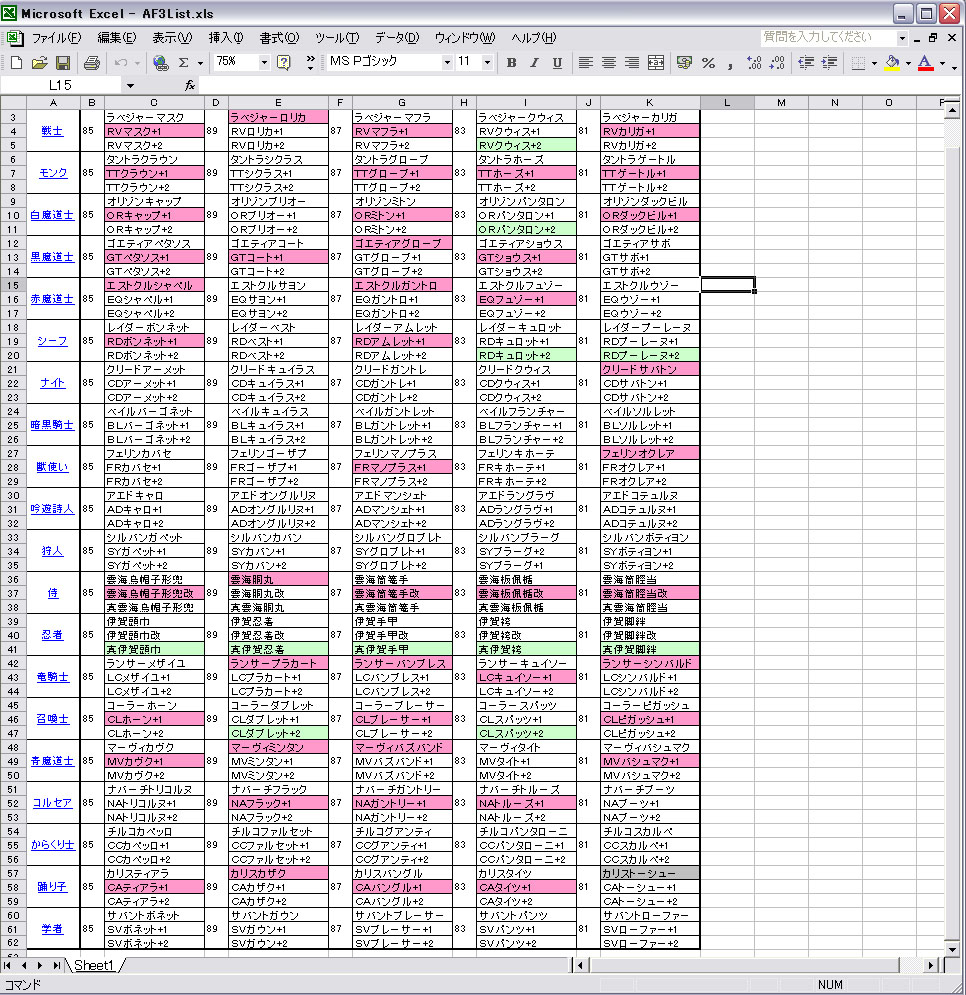This screenshot has width=966, height=995.
Task: Click the insert function fx button
Action: click(x=190, y=85)
